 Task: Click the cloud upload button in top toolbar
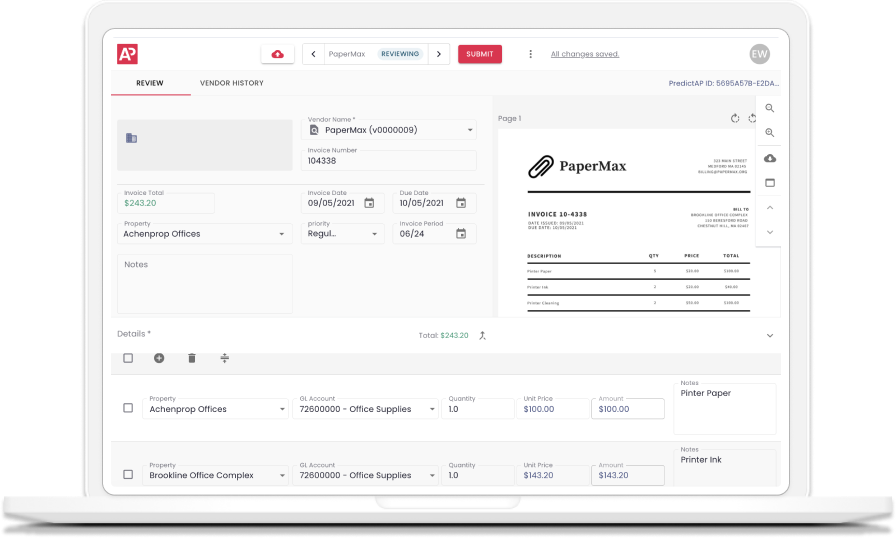pyautogui.click(x=278, y=54)
